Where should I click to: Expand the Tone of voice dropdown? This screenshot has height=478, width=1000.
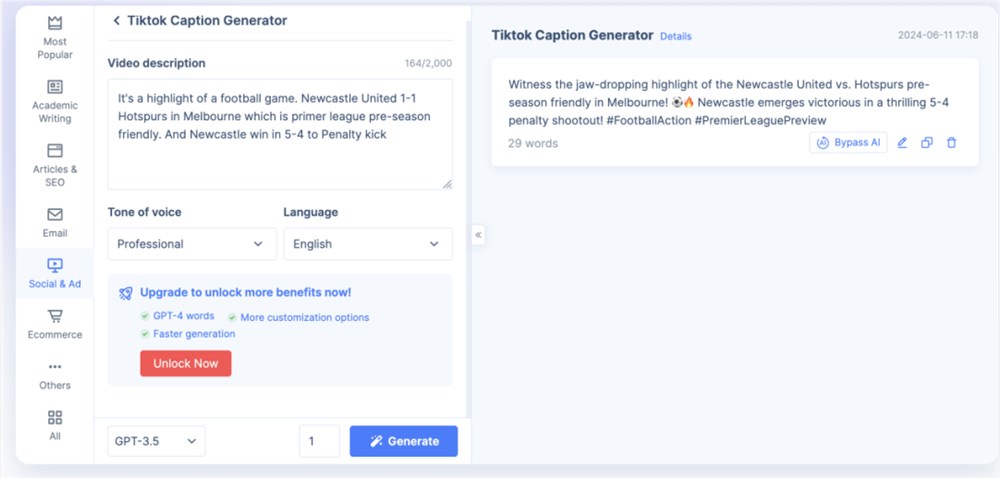190,244
